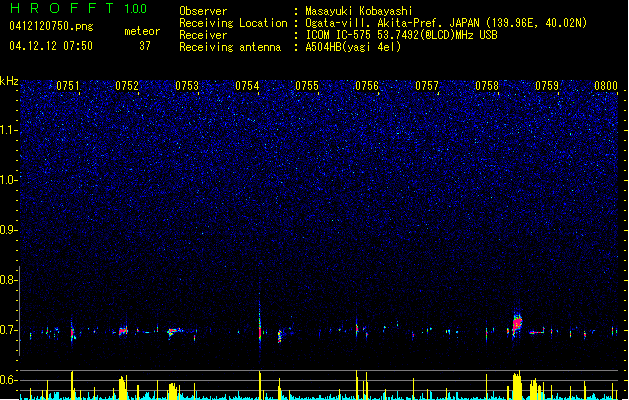Click the 1.1 kHz axis label
The width and height of the screenshot is (629, 400).
coord(8,130)
